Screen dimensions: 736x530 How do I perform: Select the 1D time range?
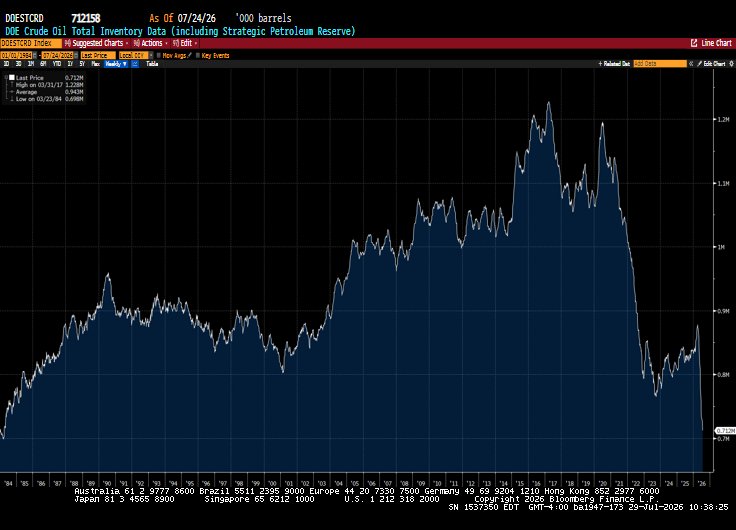click(x=6, y=64)
